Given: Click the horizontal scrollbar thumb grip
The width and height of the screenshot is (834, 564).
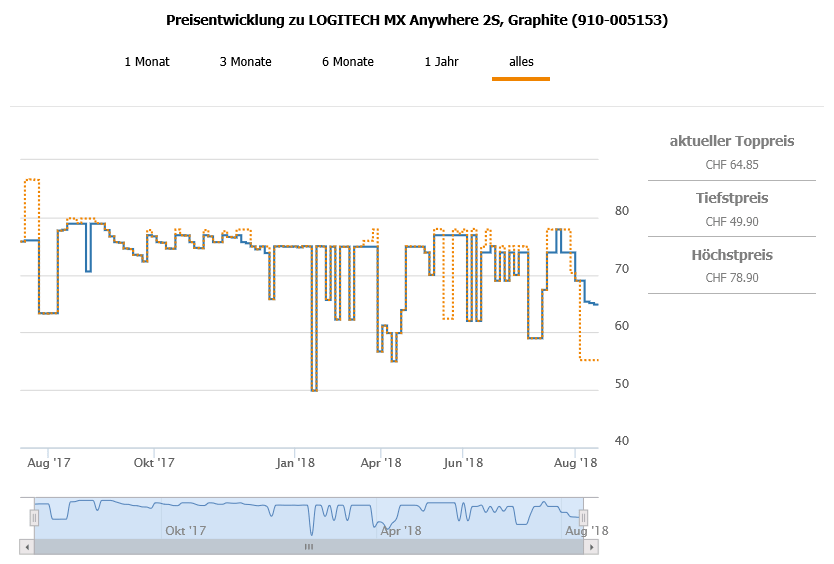Looking at the screenshot, I should (x=309, y=547).
